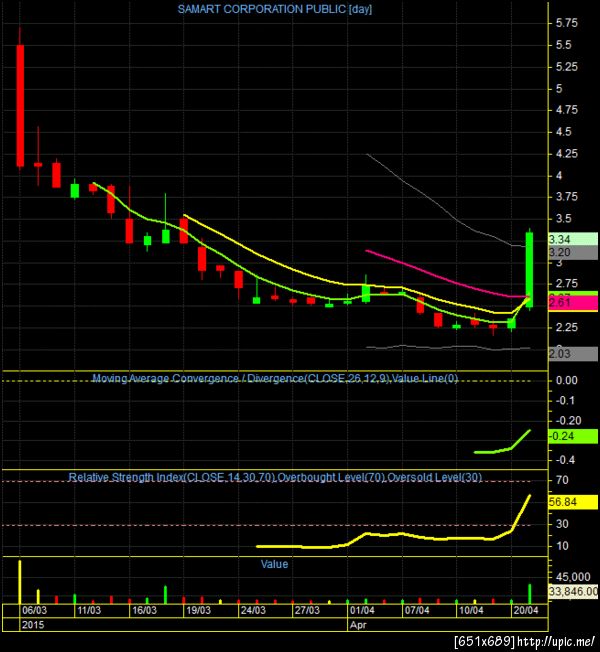The width and height of the screenshot is (600, 652).
Task: Select the 4.75 price axis label
Action: (x=567, y=110)
